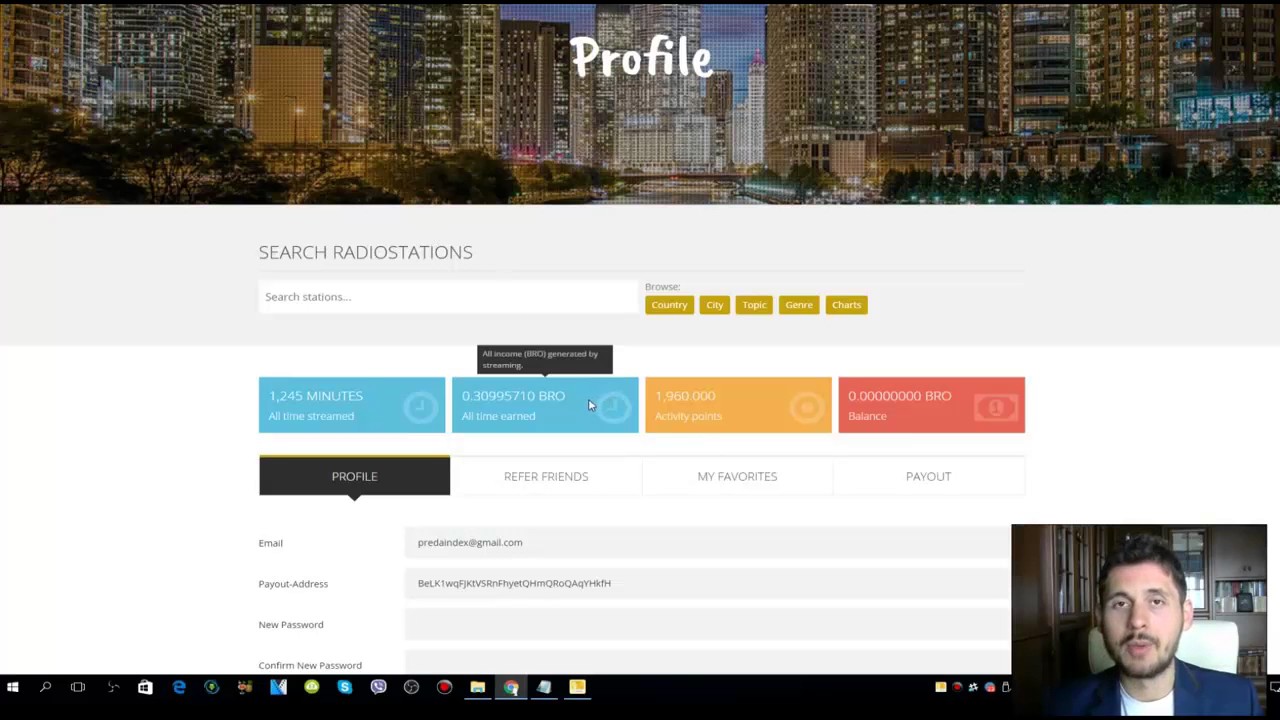Click the New Password field

click(708, 624)
